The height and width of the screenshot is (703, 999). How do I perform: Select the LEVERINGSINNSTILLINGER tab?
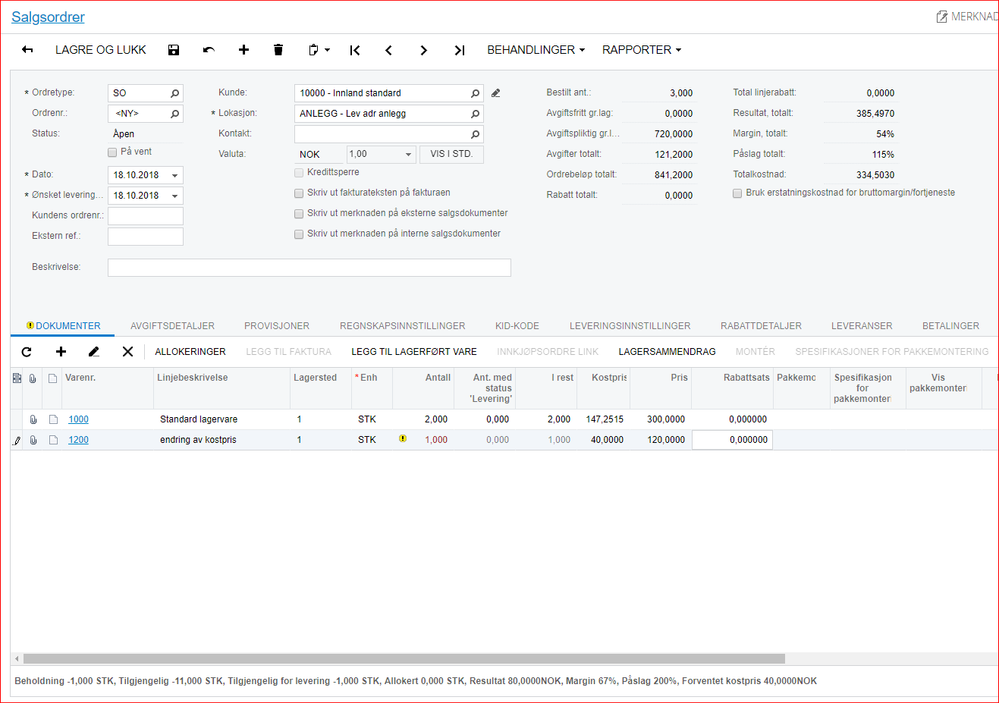[x=629, y=326]
